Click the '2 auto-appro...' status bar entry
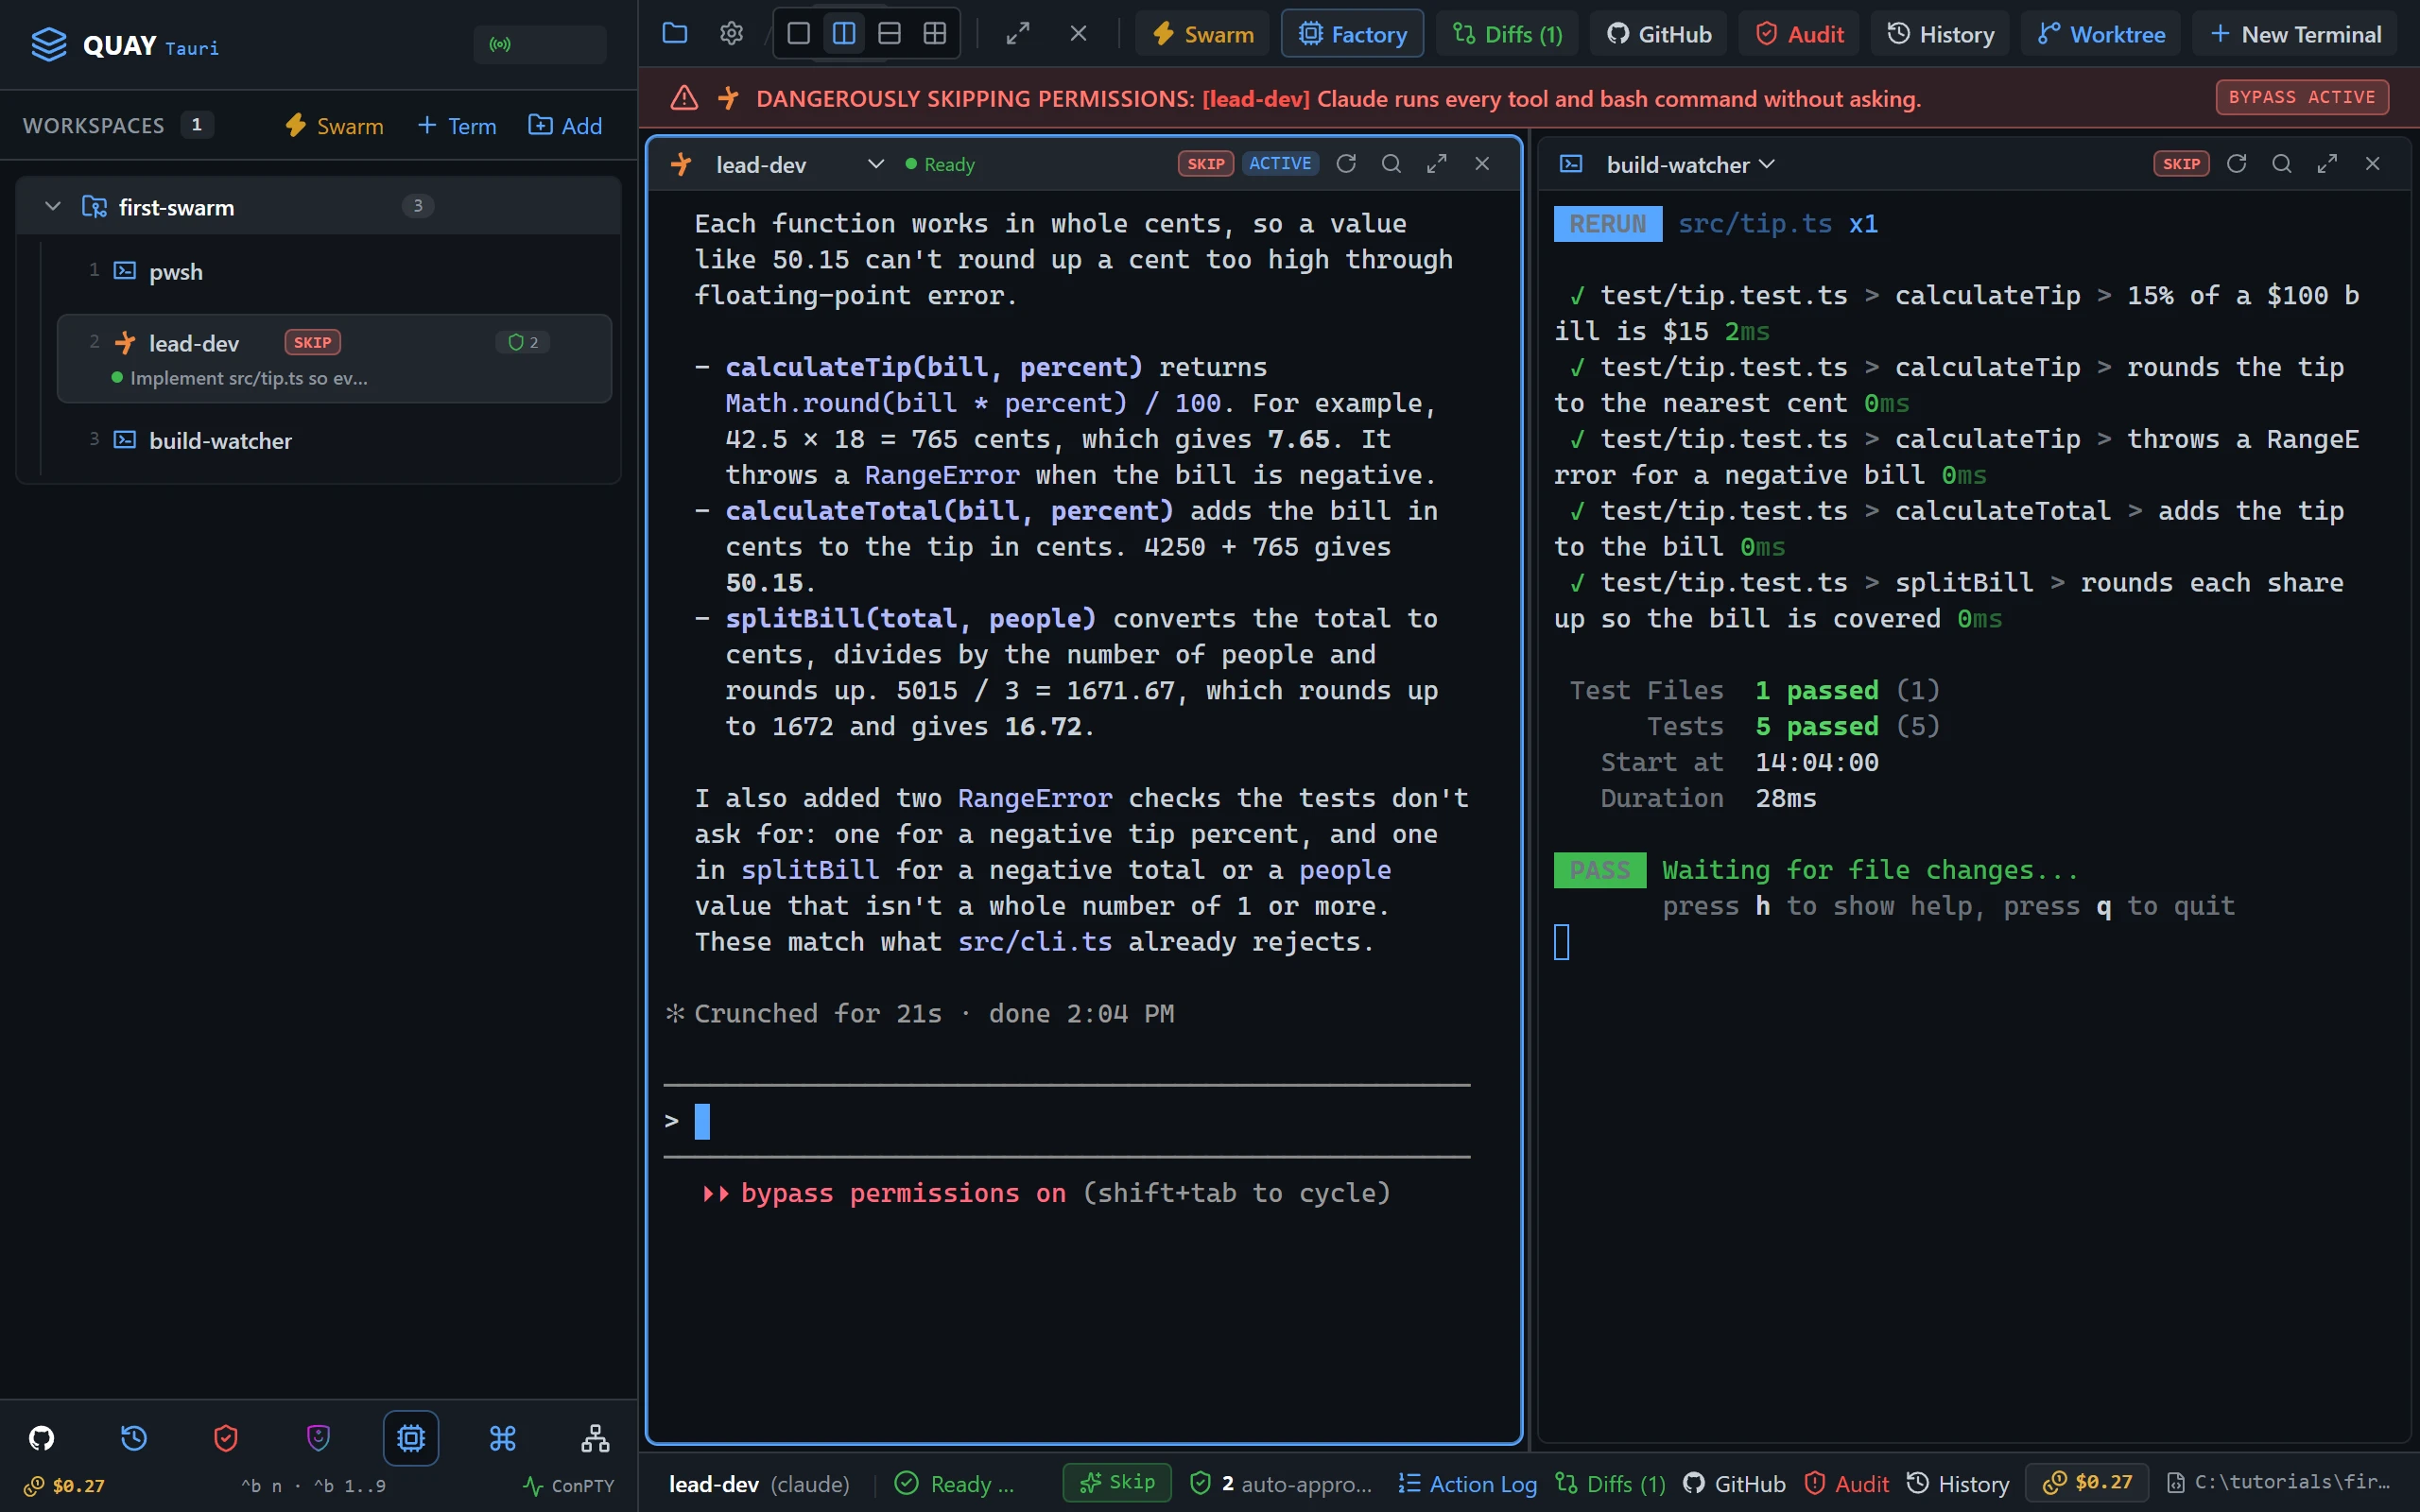2420x1512 pixels. click(x=1281, y=1484)
